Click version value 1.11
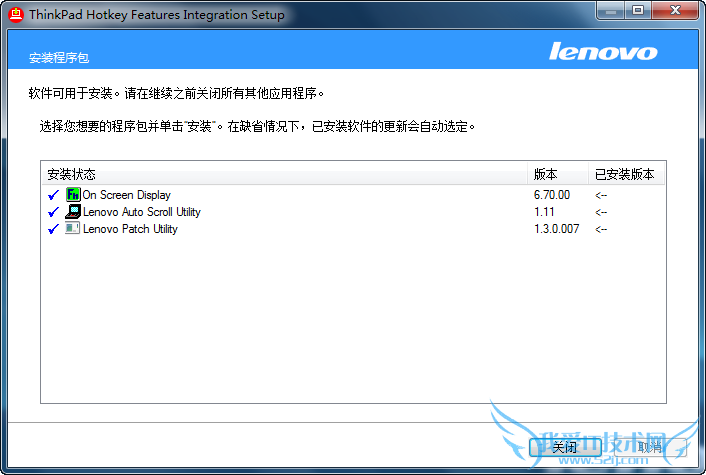Screen dimensions: 706x475 (544, 212)
